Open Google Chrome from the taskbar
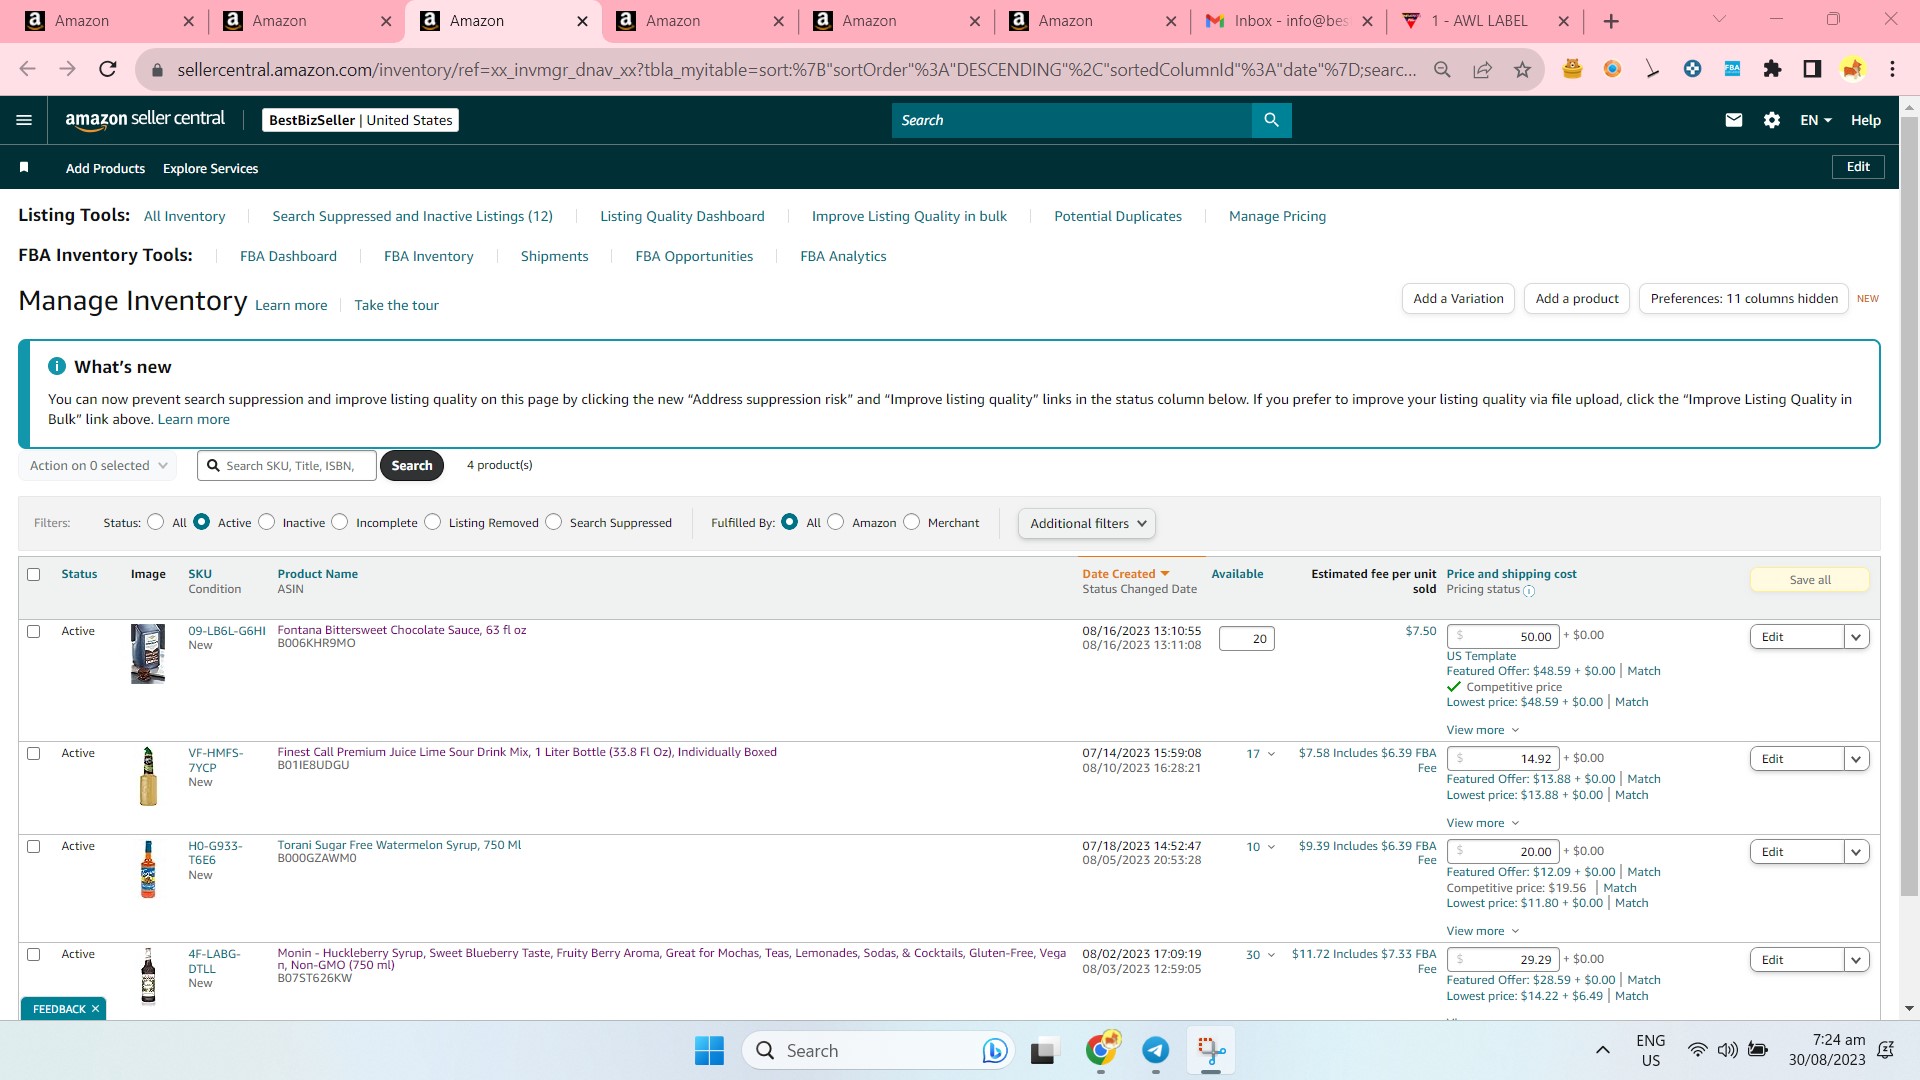The width and height of the screenshot is (1920, 1080). pyautogui.click(x=1101, y=1050)
